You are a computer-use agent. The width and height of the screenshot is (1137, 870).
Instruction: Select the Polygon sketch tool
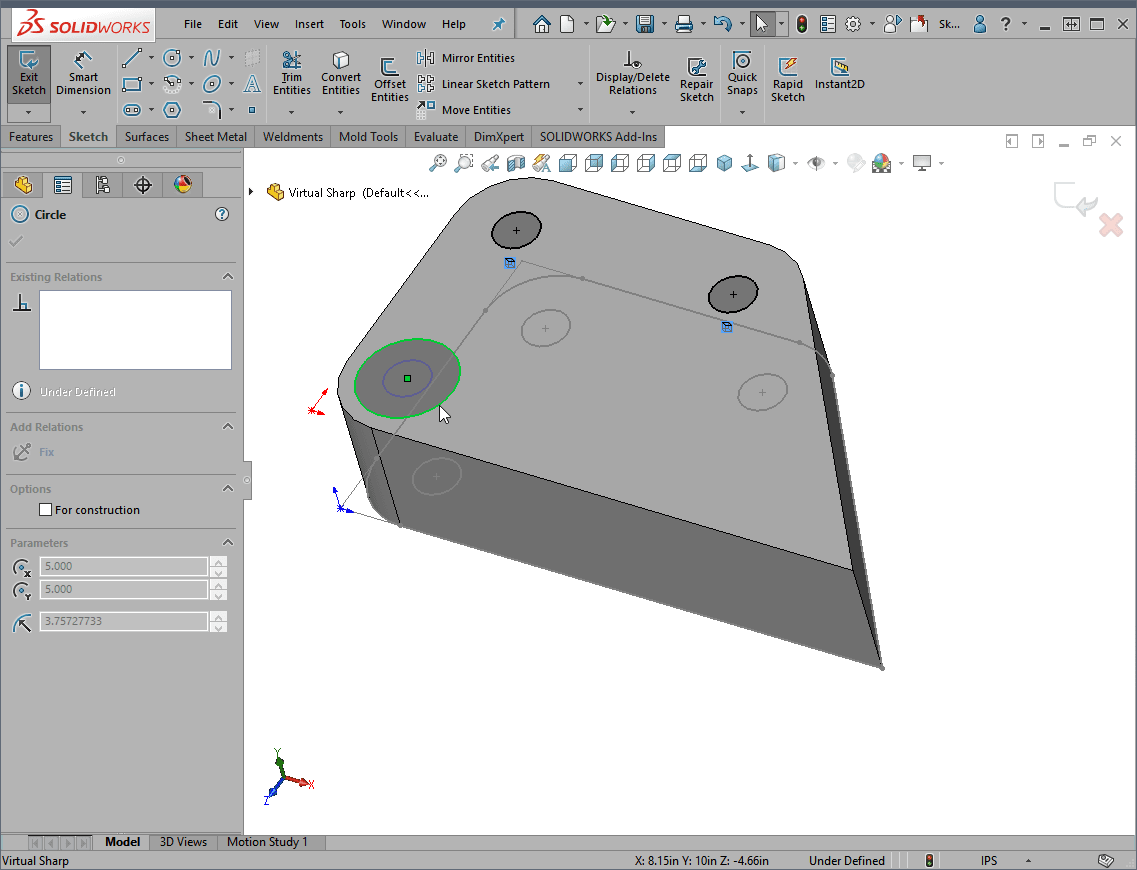[x=172, y=110]
